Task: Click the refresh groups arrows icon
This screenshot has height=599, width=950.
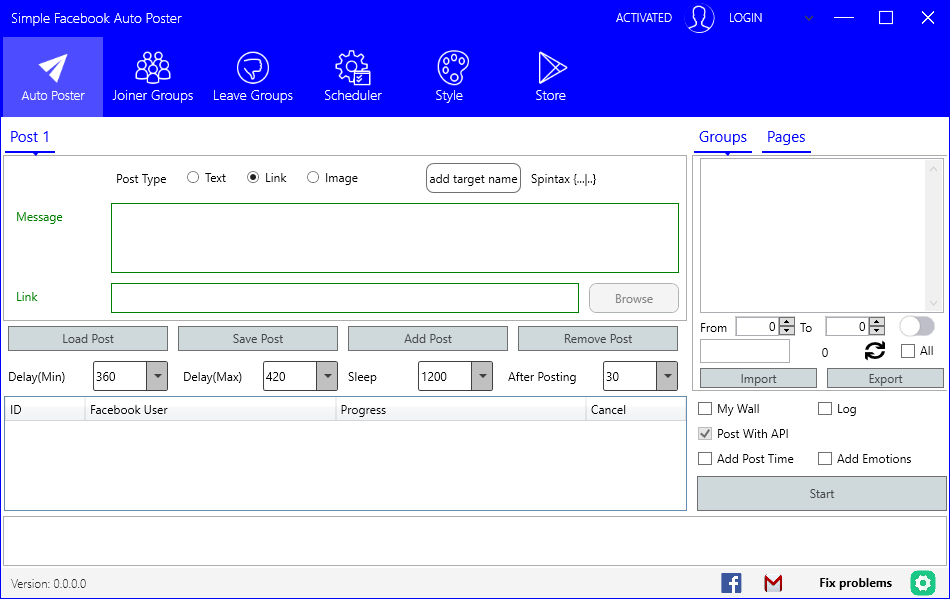Action: [874, 351]
